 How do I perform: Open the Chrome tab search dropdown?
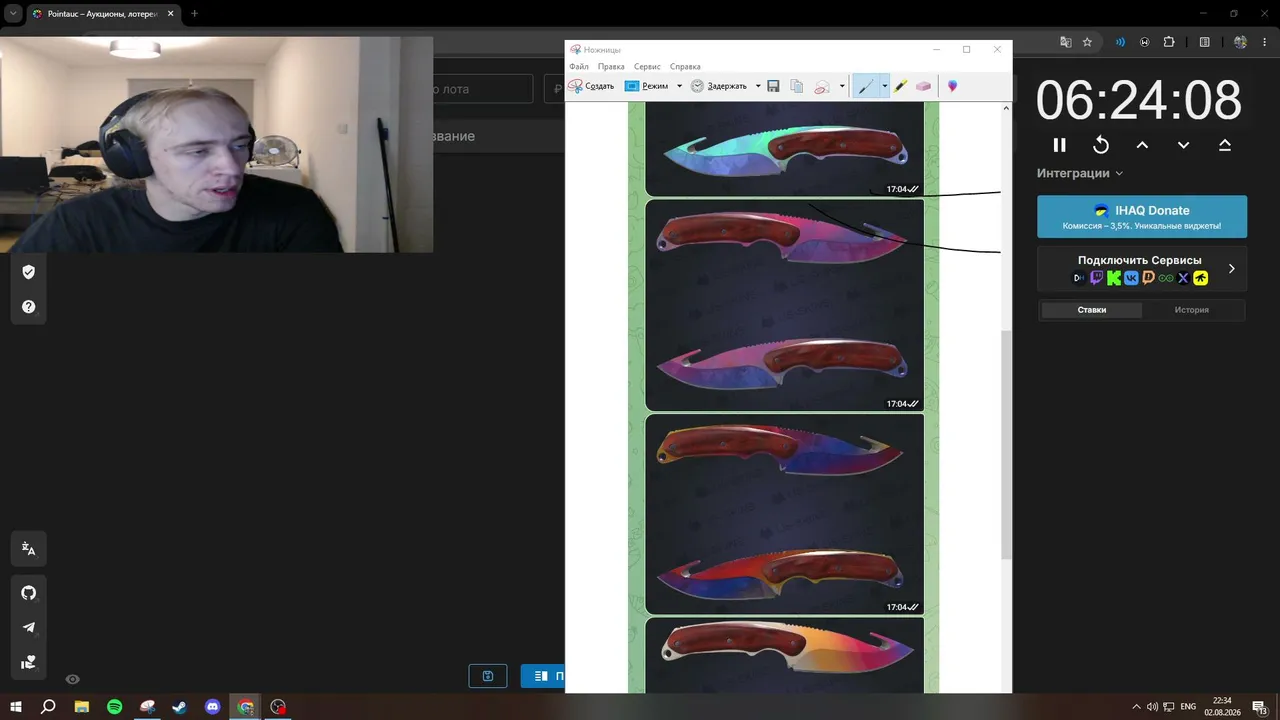click(x=13, y=14)
